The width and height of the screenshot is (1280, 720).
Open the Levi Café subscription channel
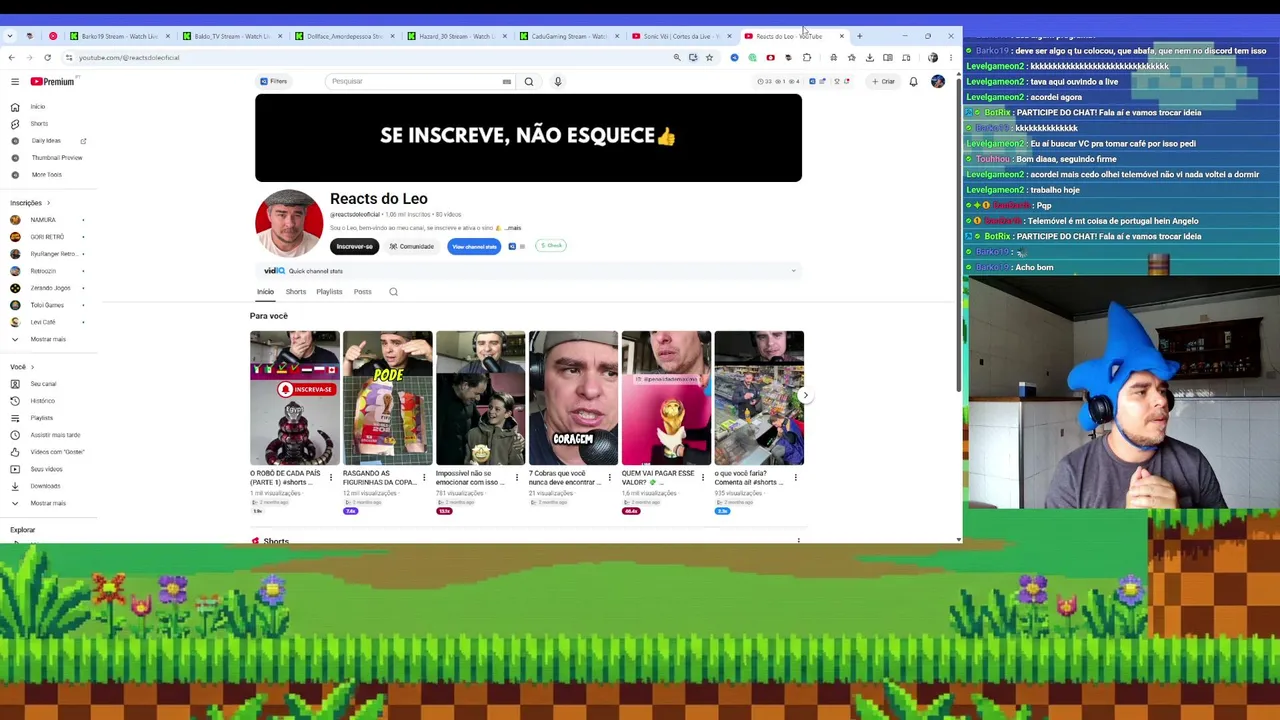pyautogui.click(x=43, y=322)
